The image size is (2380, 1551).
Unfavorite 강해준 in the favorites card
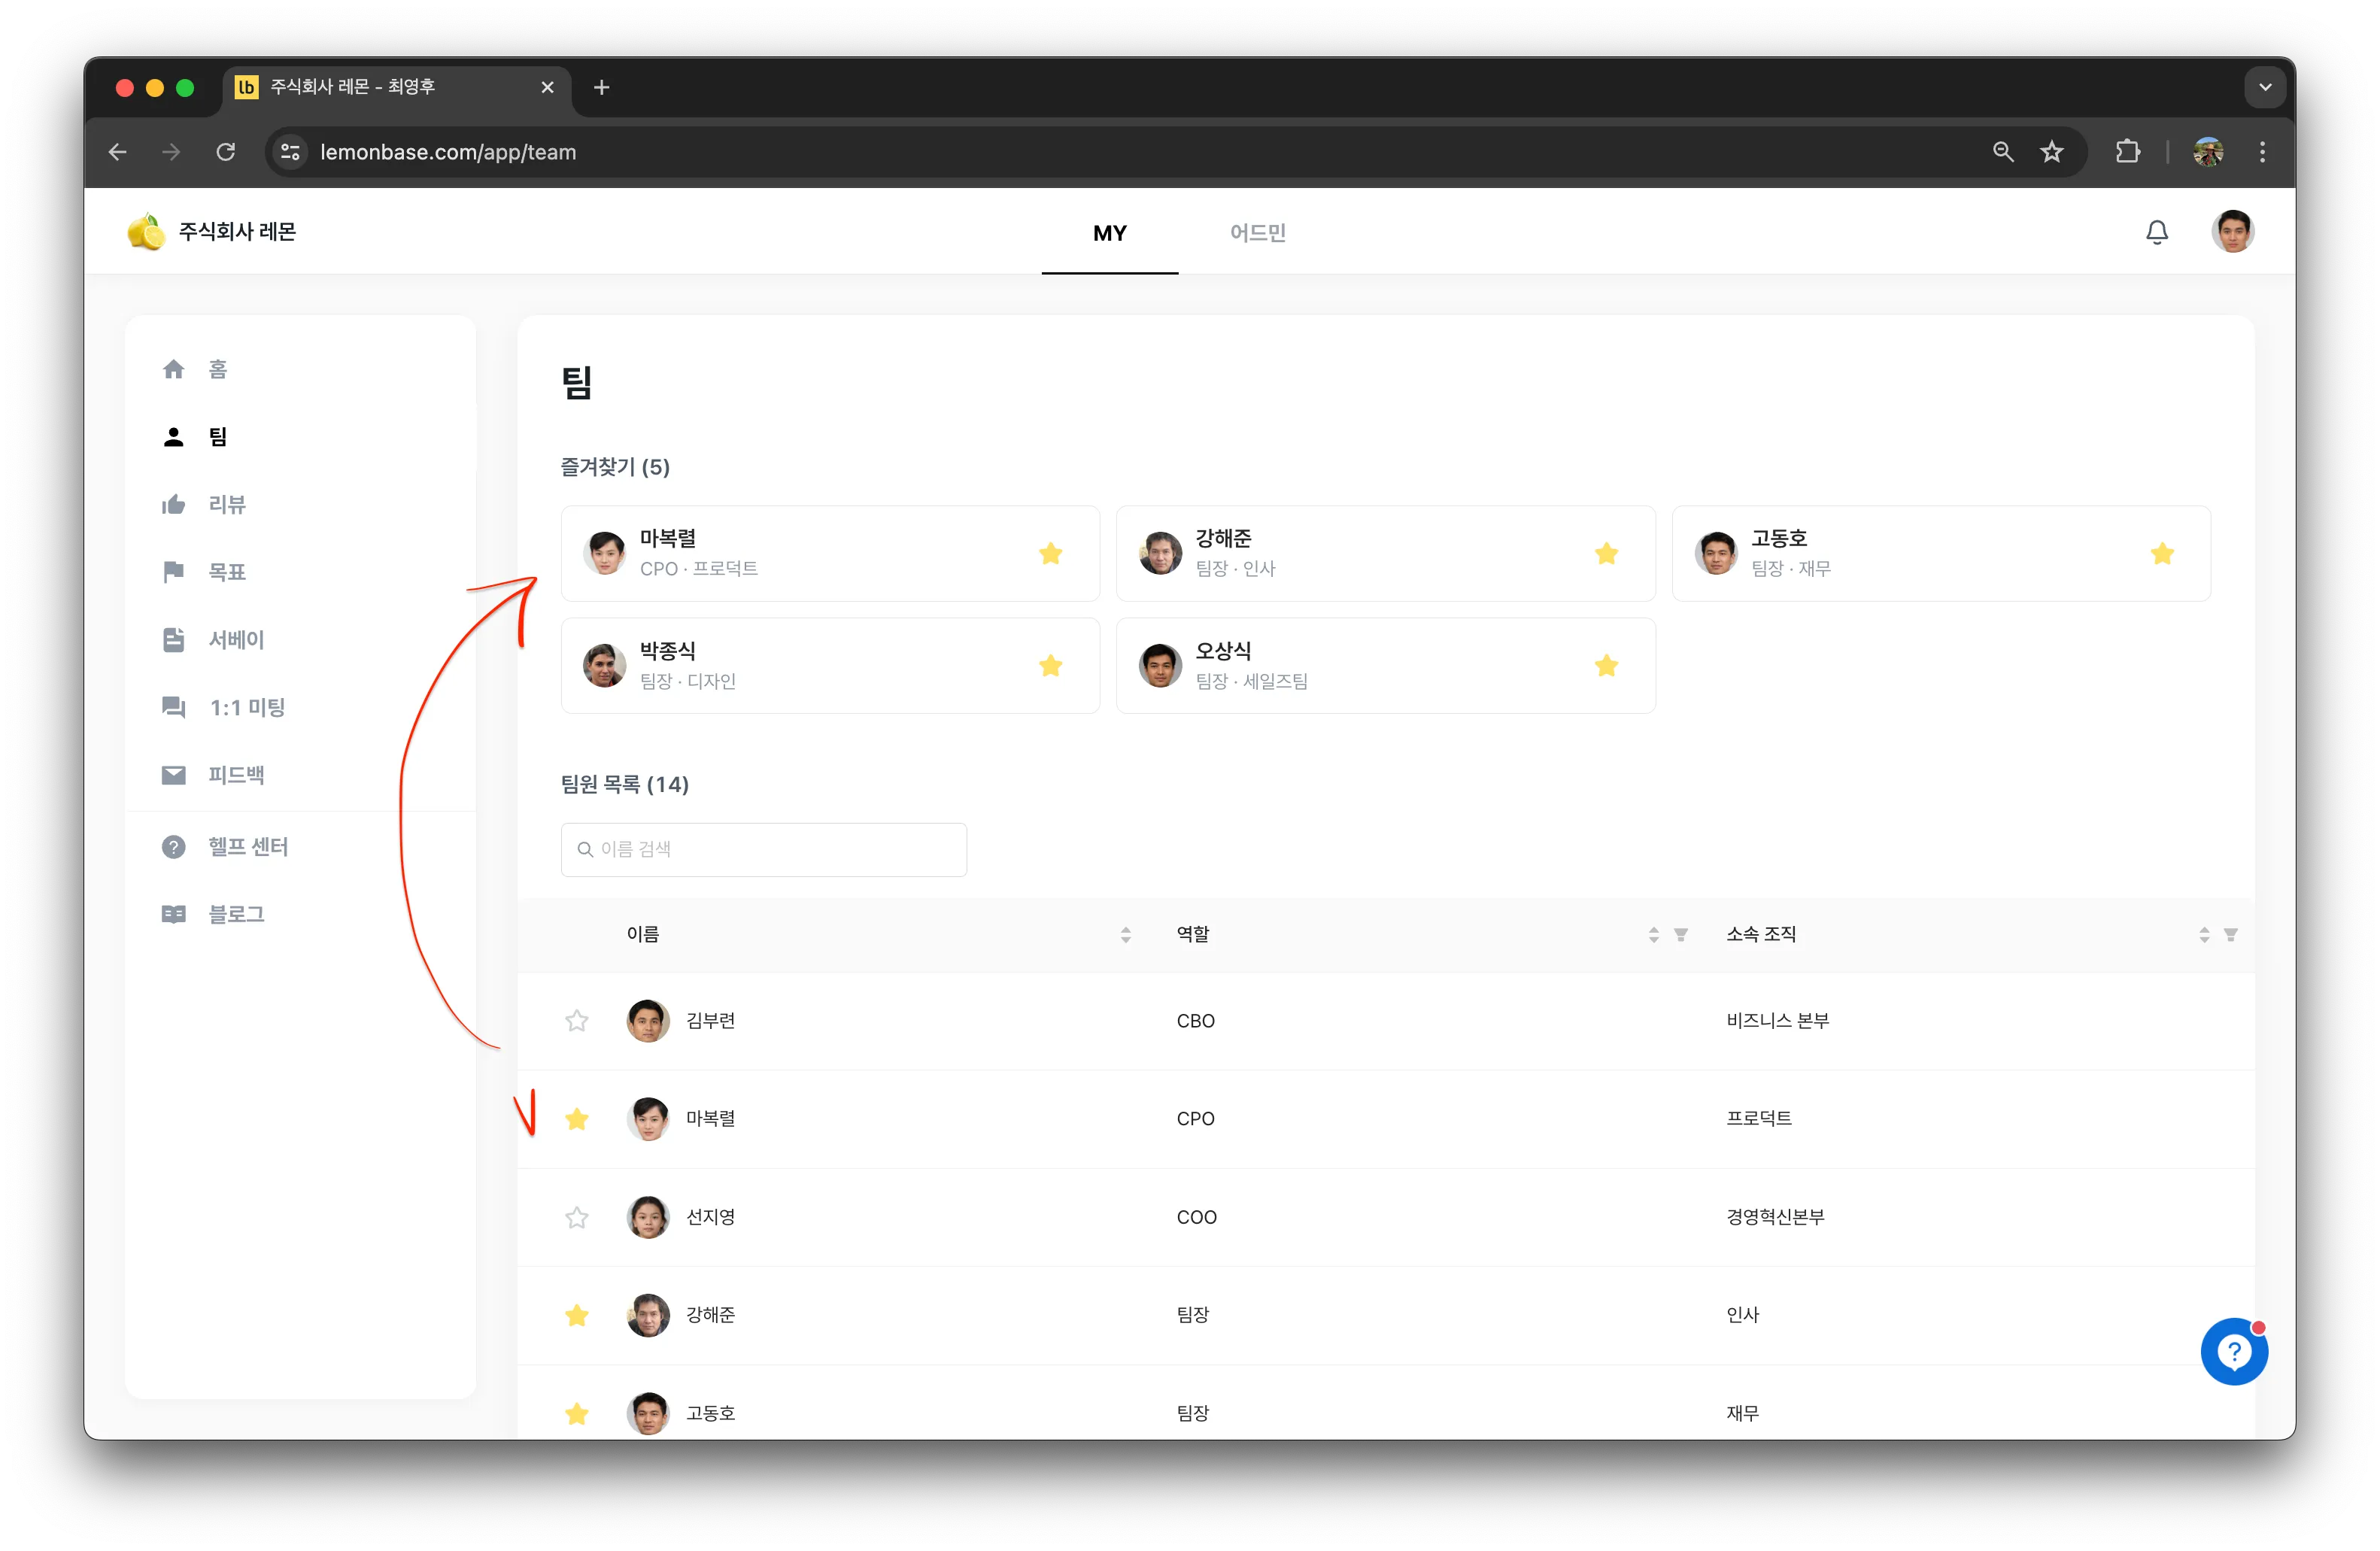1606,553
